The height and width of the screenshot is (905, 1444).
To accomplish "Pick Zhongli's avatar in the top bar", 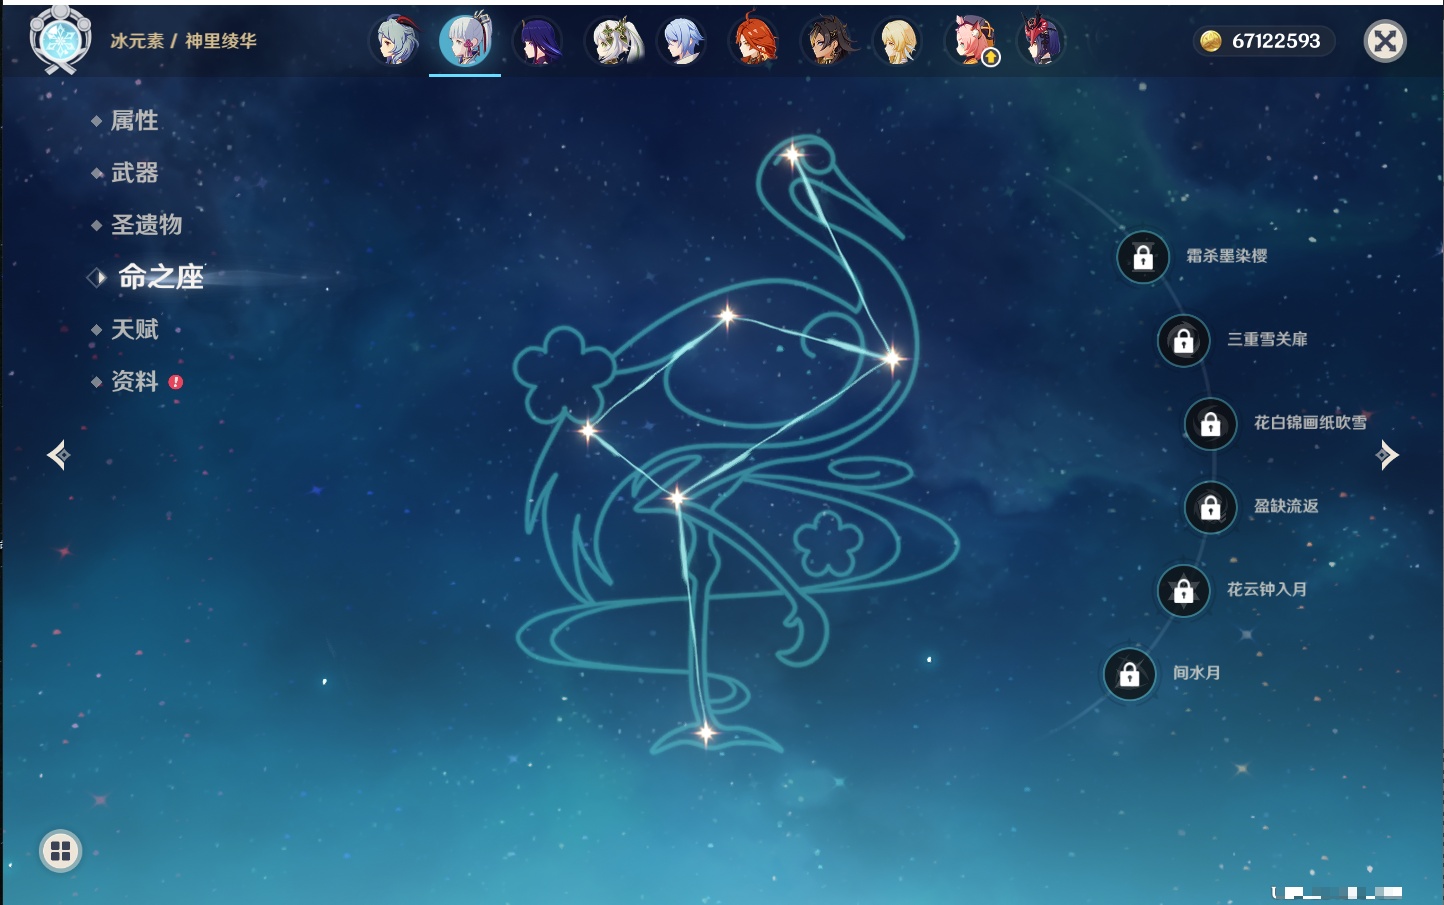I will [827, 41].
